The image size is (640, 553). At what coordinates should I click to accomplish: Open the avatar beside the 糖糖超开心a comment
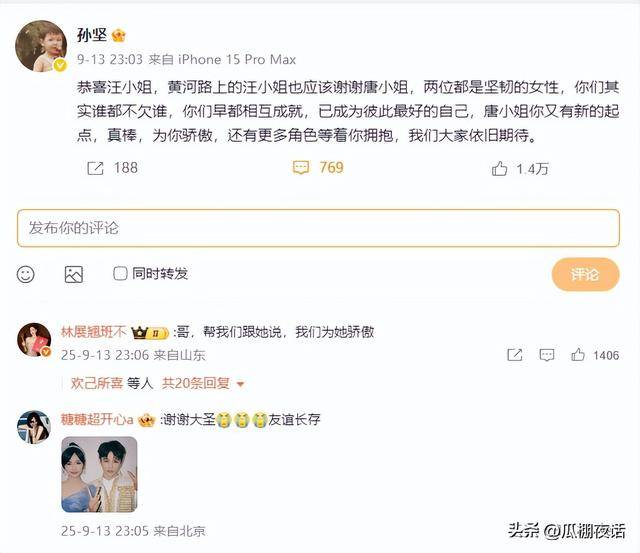(34, 427)
